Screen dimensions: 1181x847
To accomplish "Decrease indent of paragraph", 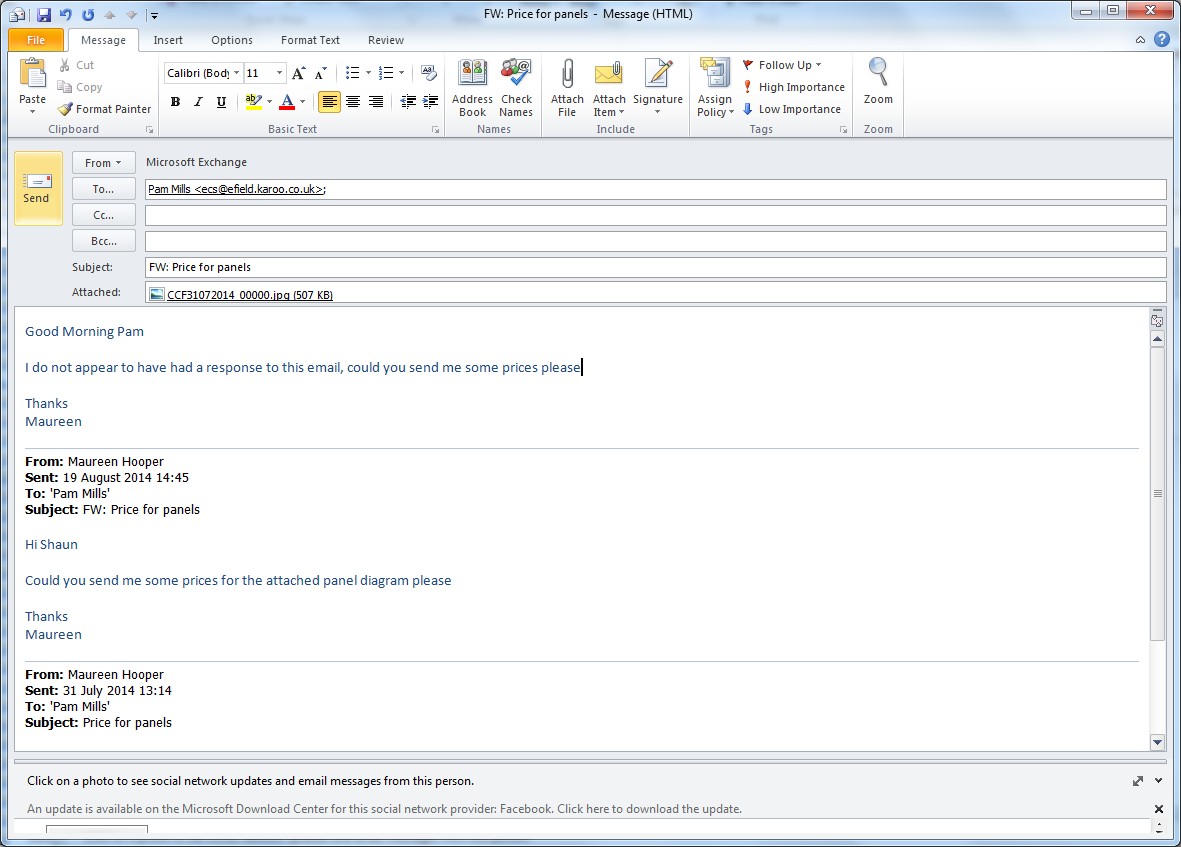I will tap(408, 102).
